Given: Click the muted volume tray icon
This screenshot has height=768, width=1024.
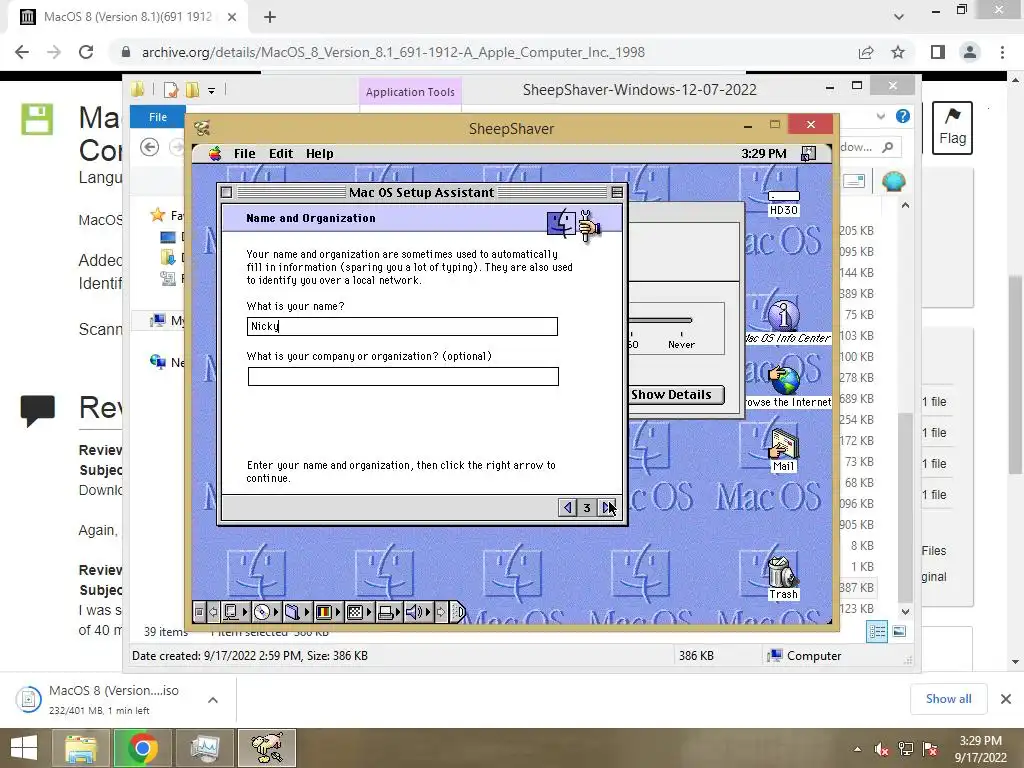Looking at the screenshot, I should [882, 749].
